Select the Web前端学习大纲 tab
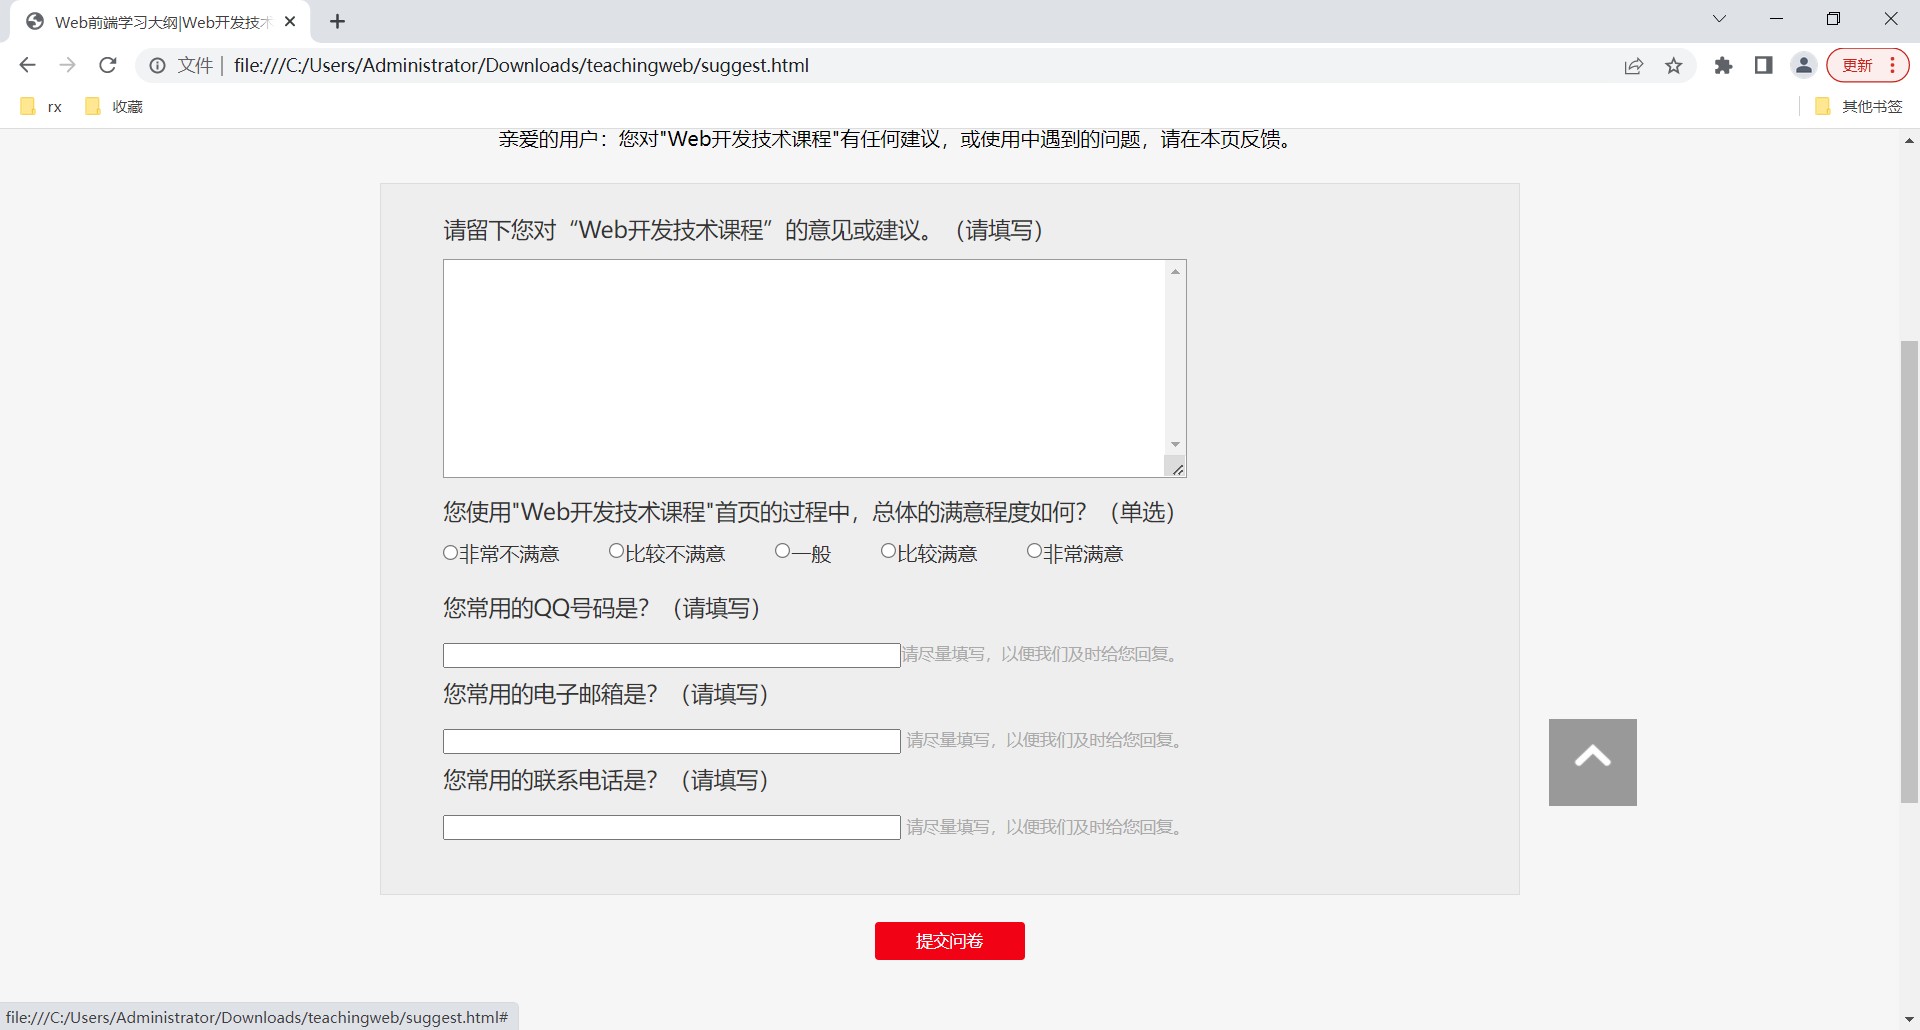The height and width of the screenshot is (1030, 1920). click(160, 22)
